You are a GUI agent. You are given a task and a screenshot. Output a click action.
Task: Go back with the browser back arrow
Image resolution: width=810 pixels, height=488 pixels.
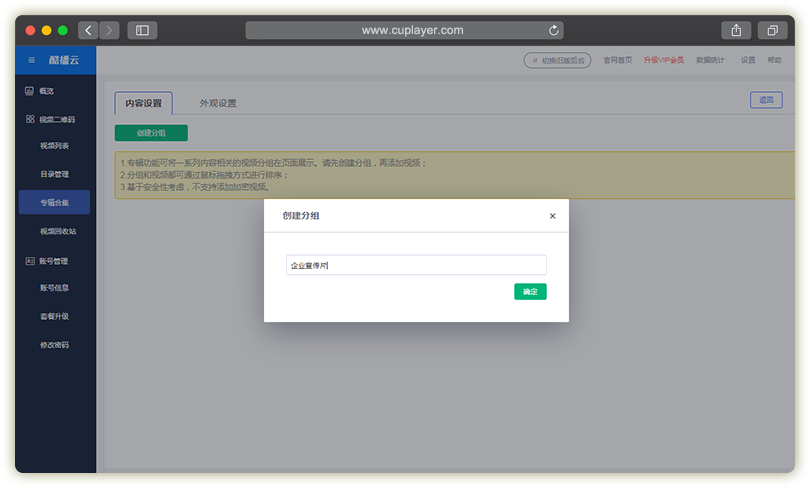point(88,30)
